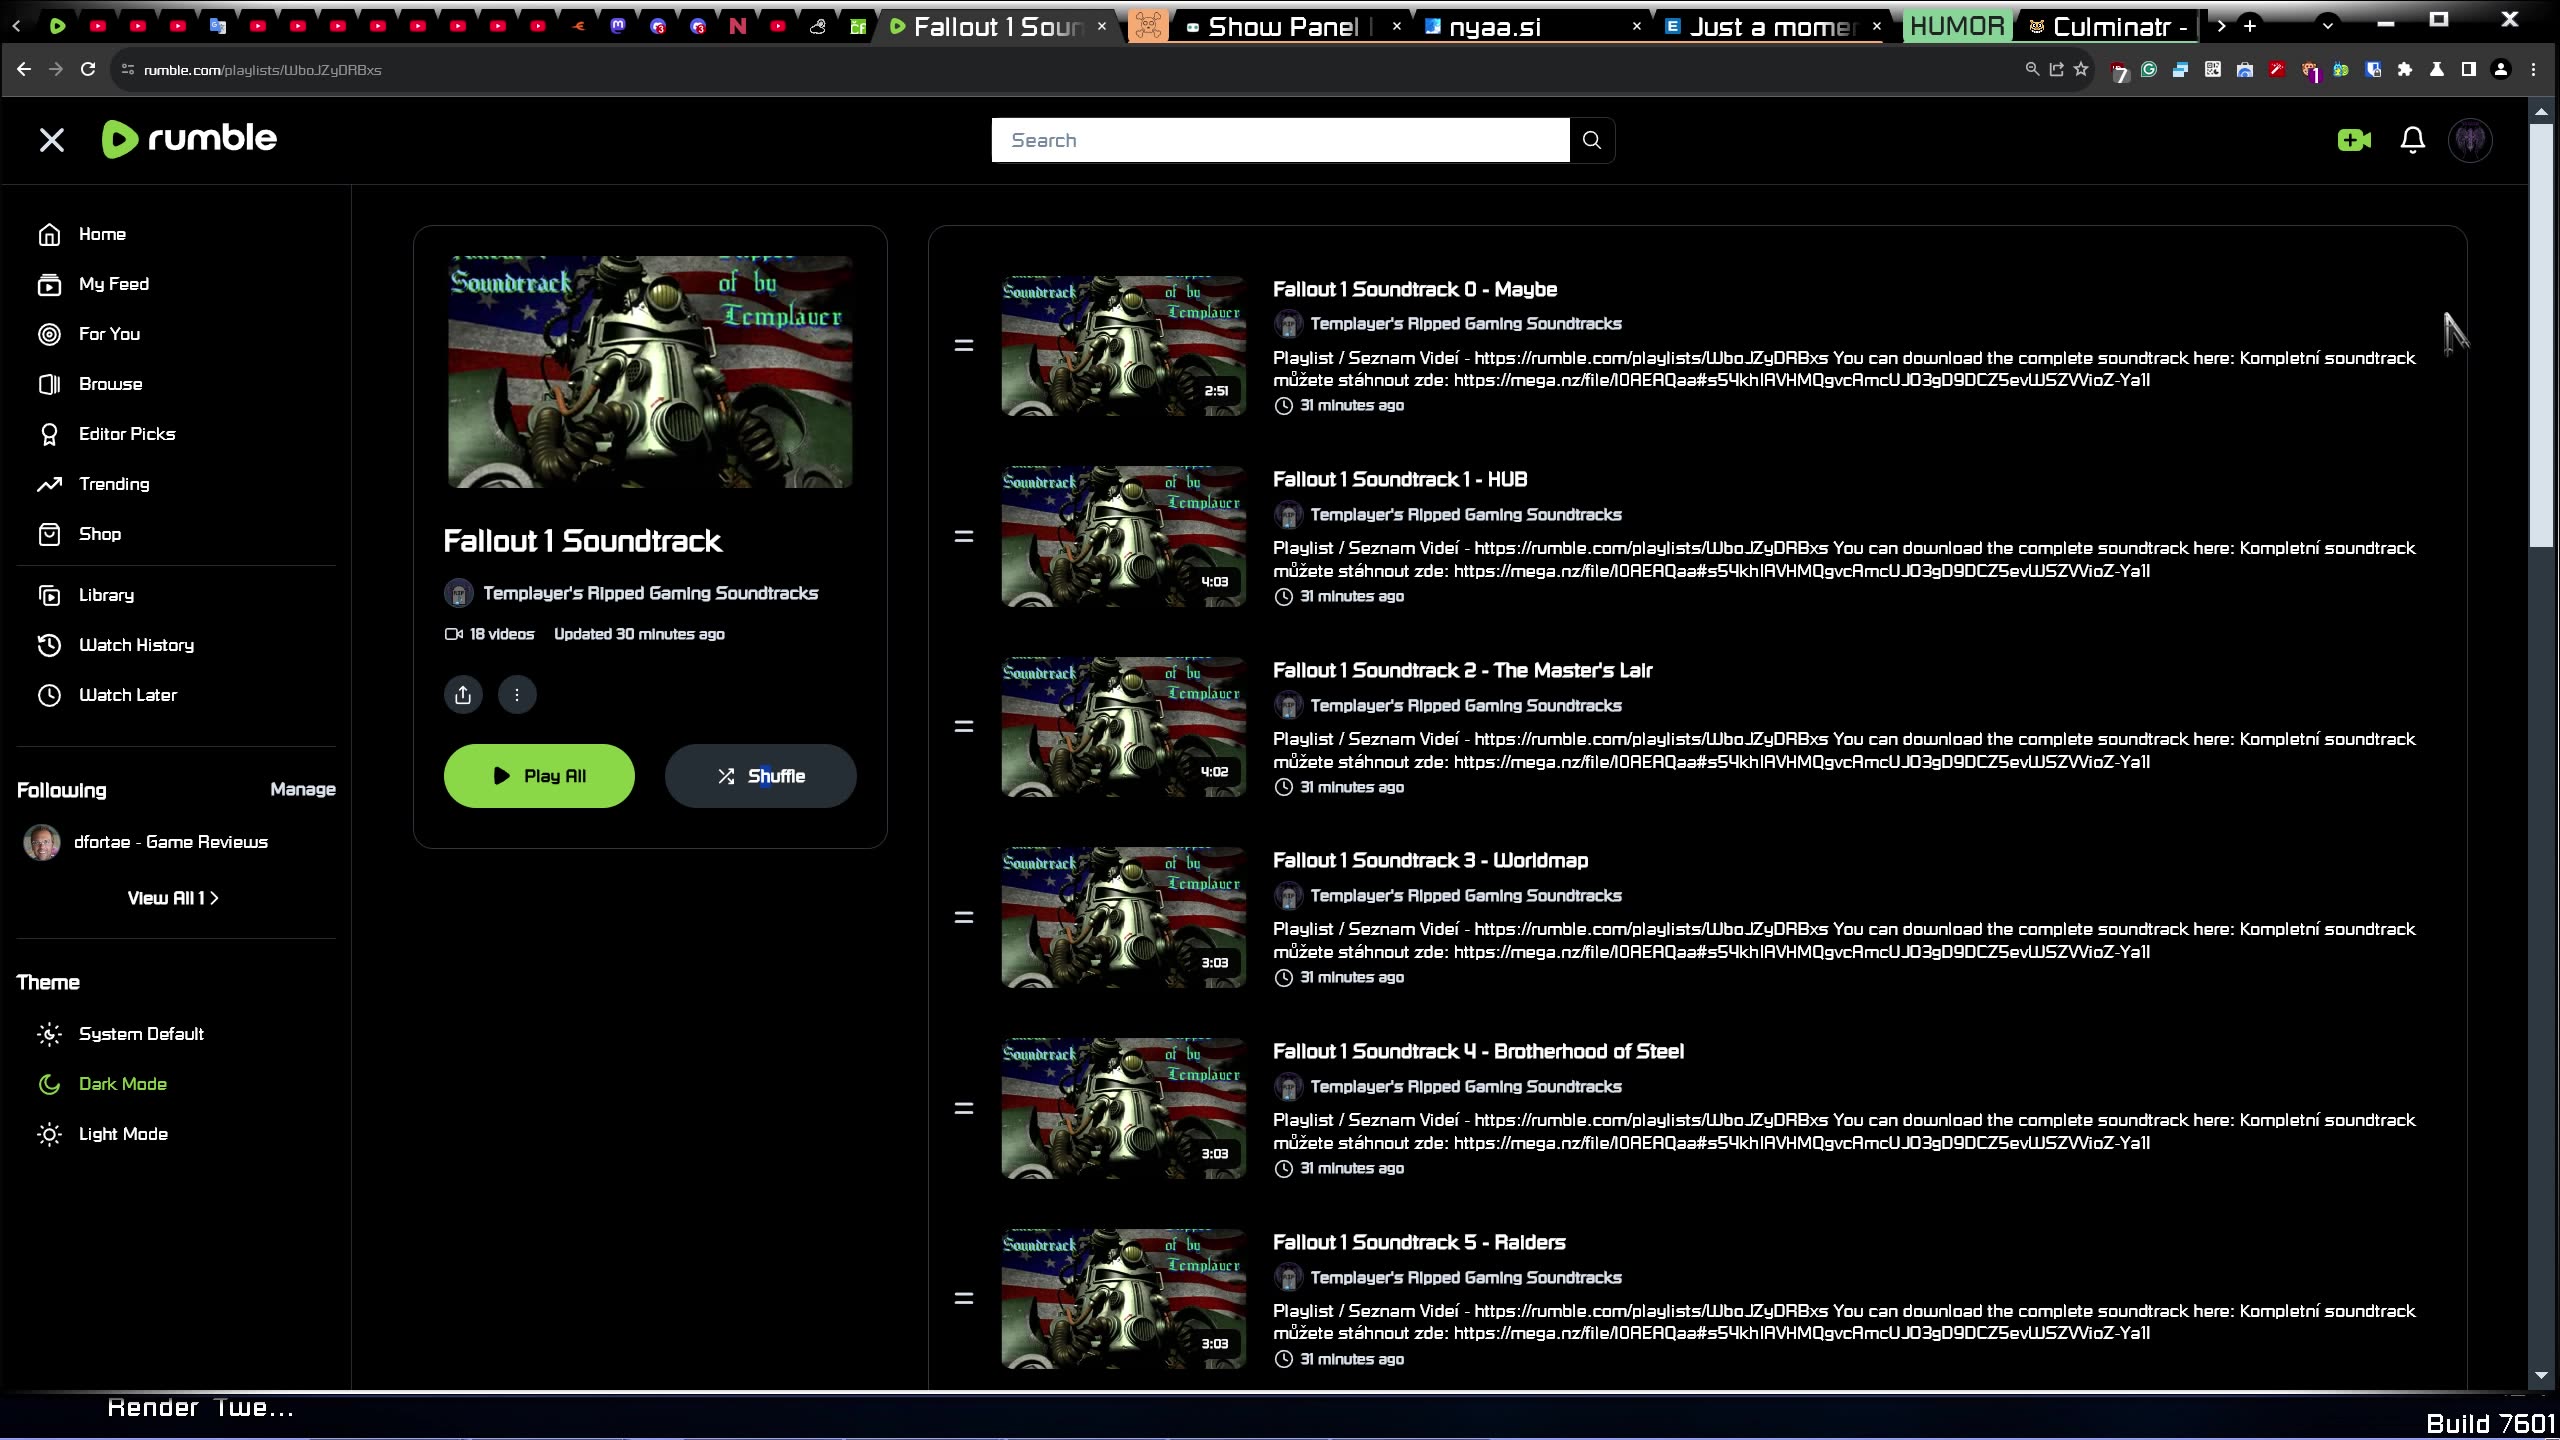Image resolution: width=2560 pixels, height=1440 pixels.
Task: Select the System Default theme
Action: pos(141,1033)
